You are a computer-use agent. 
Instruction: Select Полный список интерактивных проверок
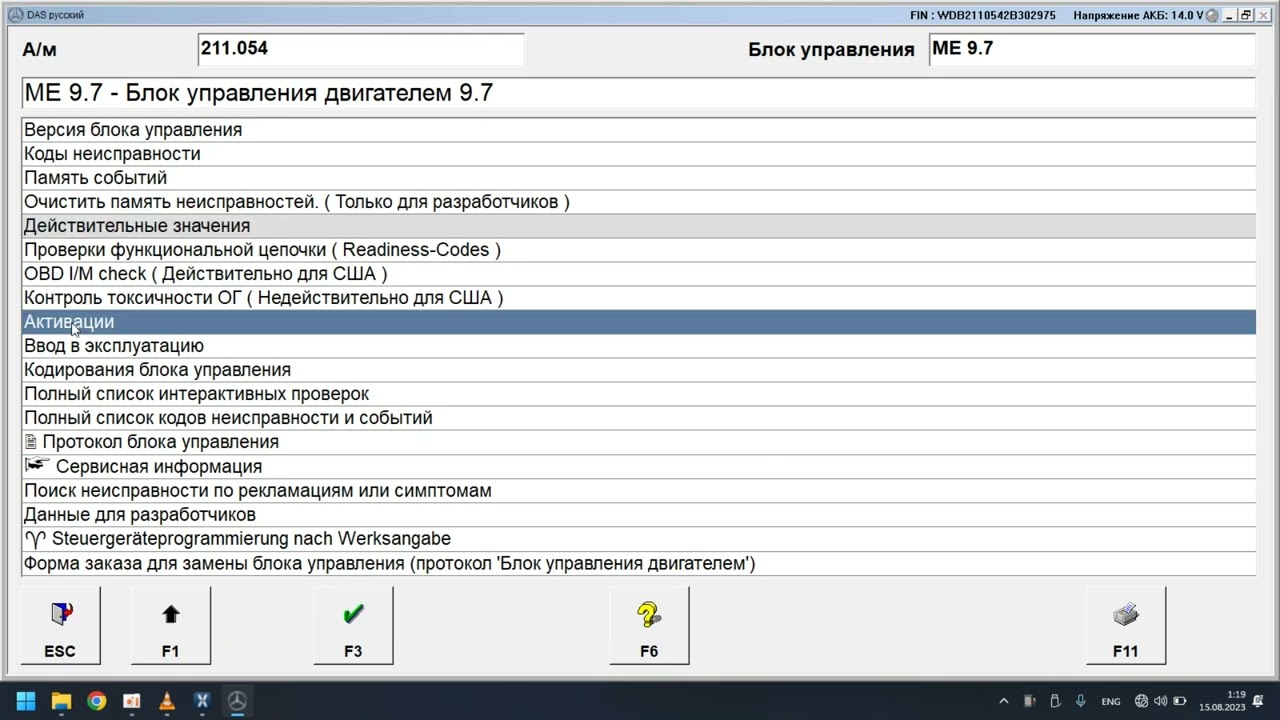click(638, 394)
